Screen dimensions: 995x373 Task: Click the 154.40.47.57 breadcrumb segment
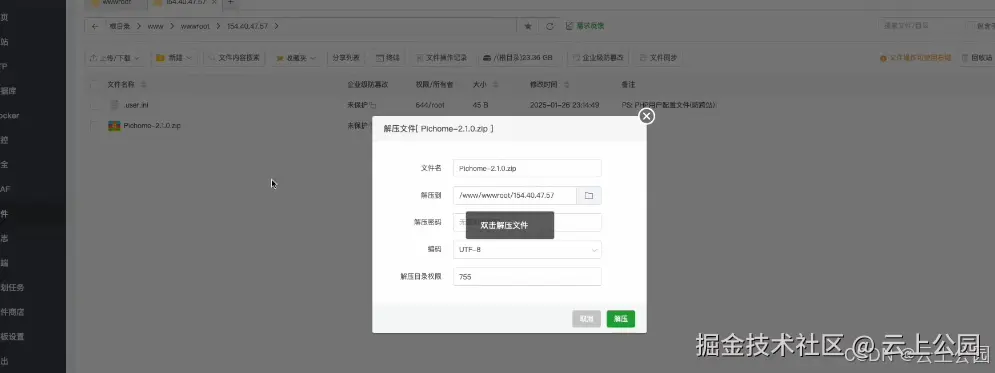pyautogui.click(x=247, y=26)
